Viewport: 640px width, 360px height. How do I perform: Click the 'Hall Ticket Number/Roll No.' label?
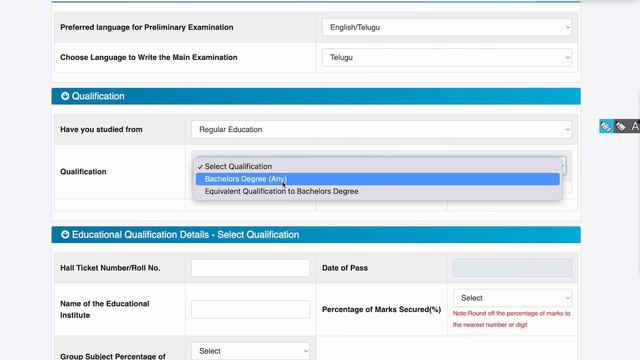110,268
